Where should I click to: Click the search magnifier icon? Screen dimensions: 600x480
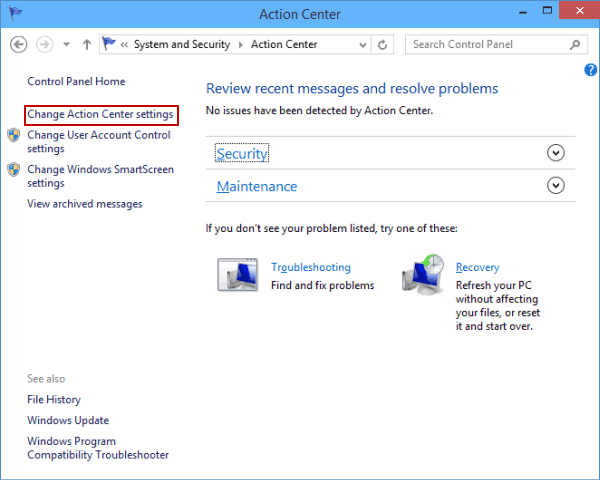click(x=574, y=45)
